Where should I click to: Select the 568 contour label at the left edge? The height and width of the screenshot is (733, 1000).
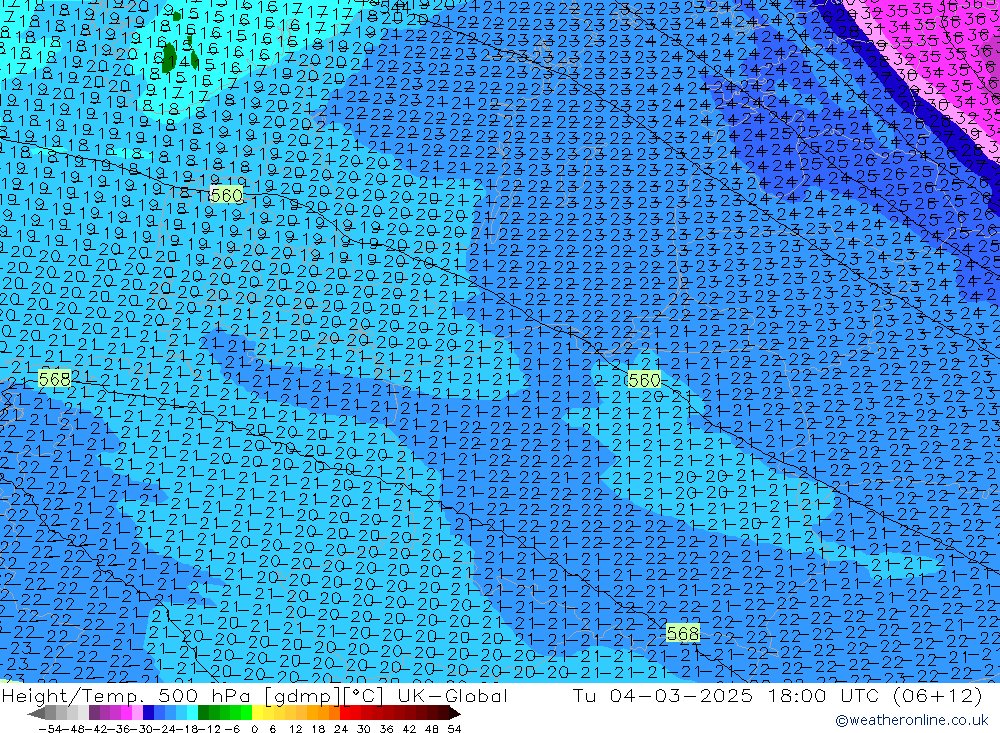[55, 379]
